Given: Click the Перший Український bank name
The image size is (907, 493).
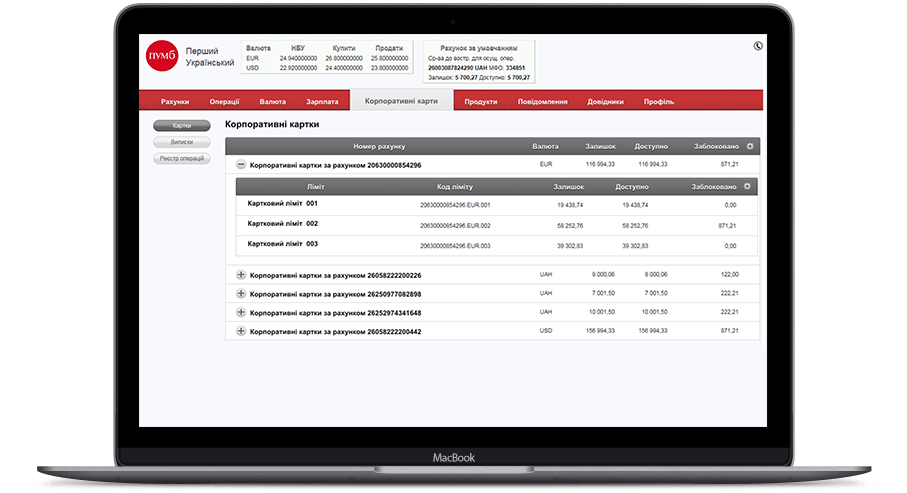Looking at the screenshot, I should click(210, 57).
